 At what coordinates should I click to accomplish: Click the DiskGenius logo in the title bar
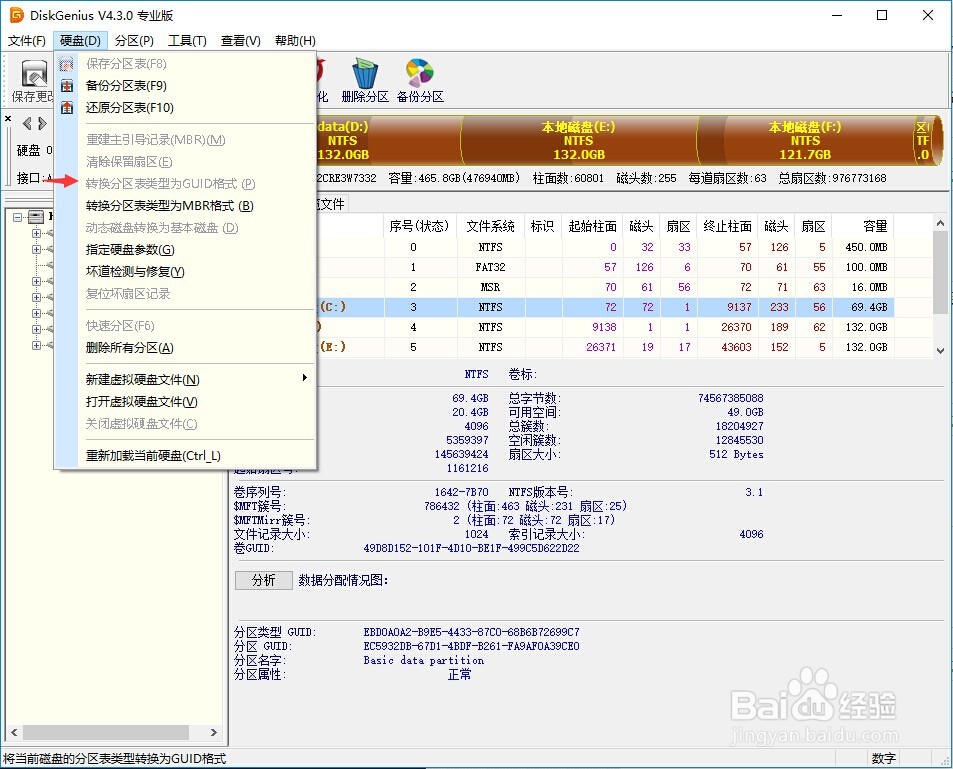16,15
